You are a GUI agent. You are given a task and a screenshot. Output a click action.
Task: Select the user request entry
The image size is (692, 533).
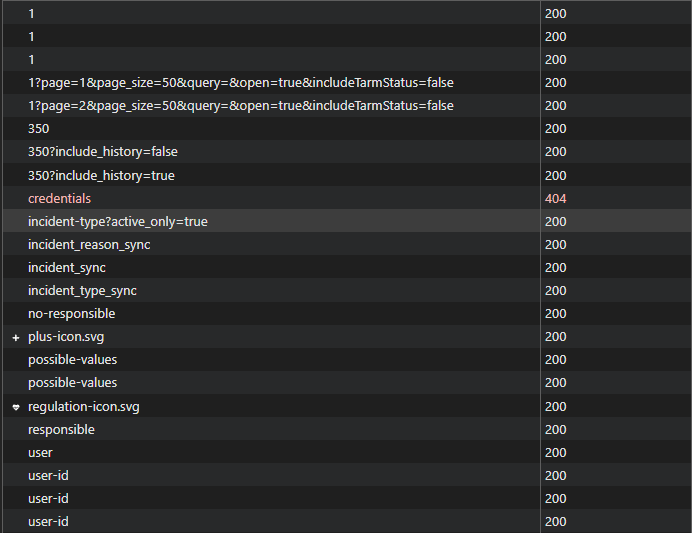tap(40, 453)
